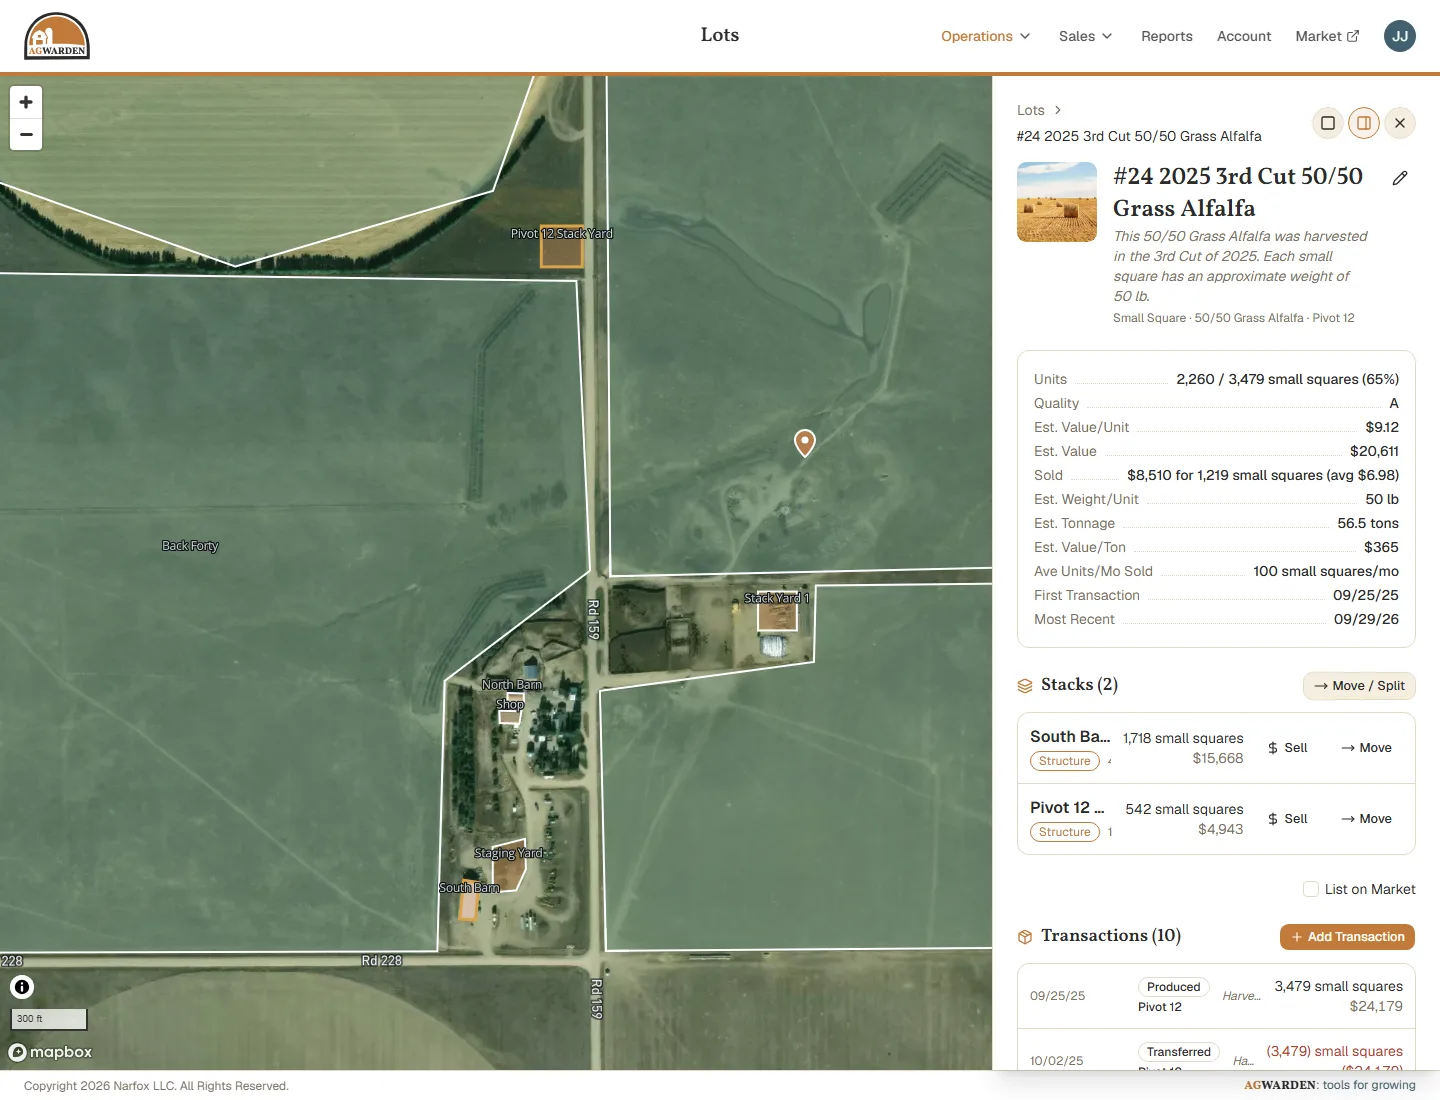Viewport: 1440px width, 1100px height.
Task: Select the Pivot 12 Stack Yard area
Action: [x=562, y=246]
